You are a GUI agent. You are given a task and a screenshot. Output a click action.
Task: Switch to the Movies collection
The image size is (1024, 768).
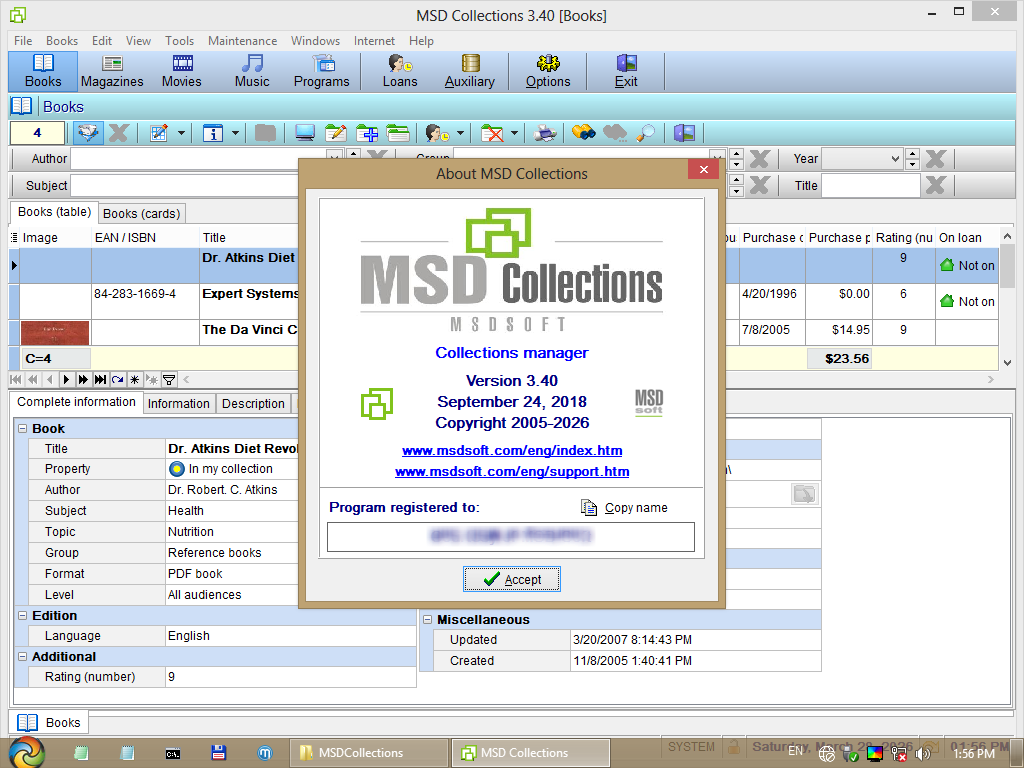(x=182, y=71)
